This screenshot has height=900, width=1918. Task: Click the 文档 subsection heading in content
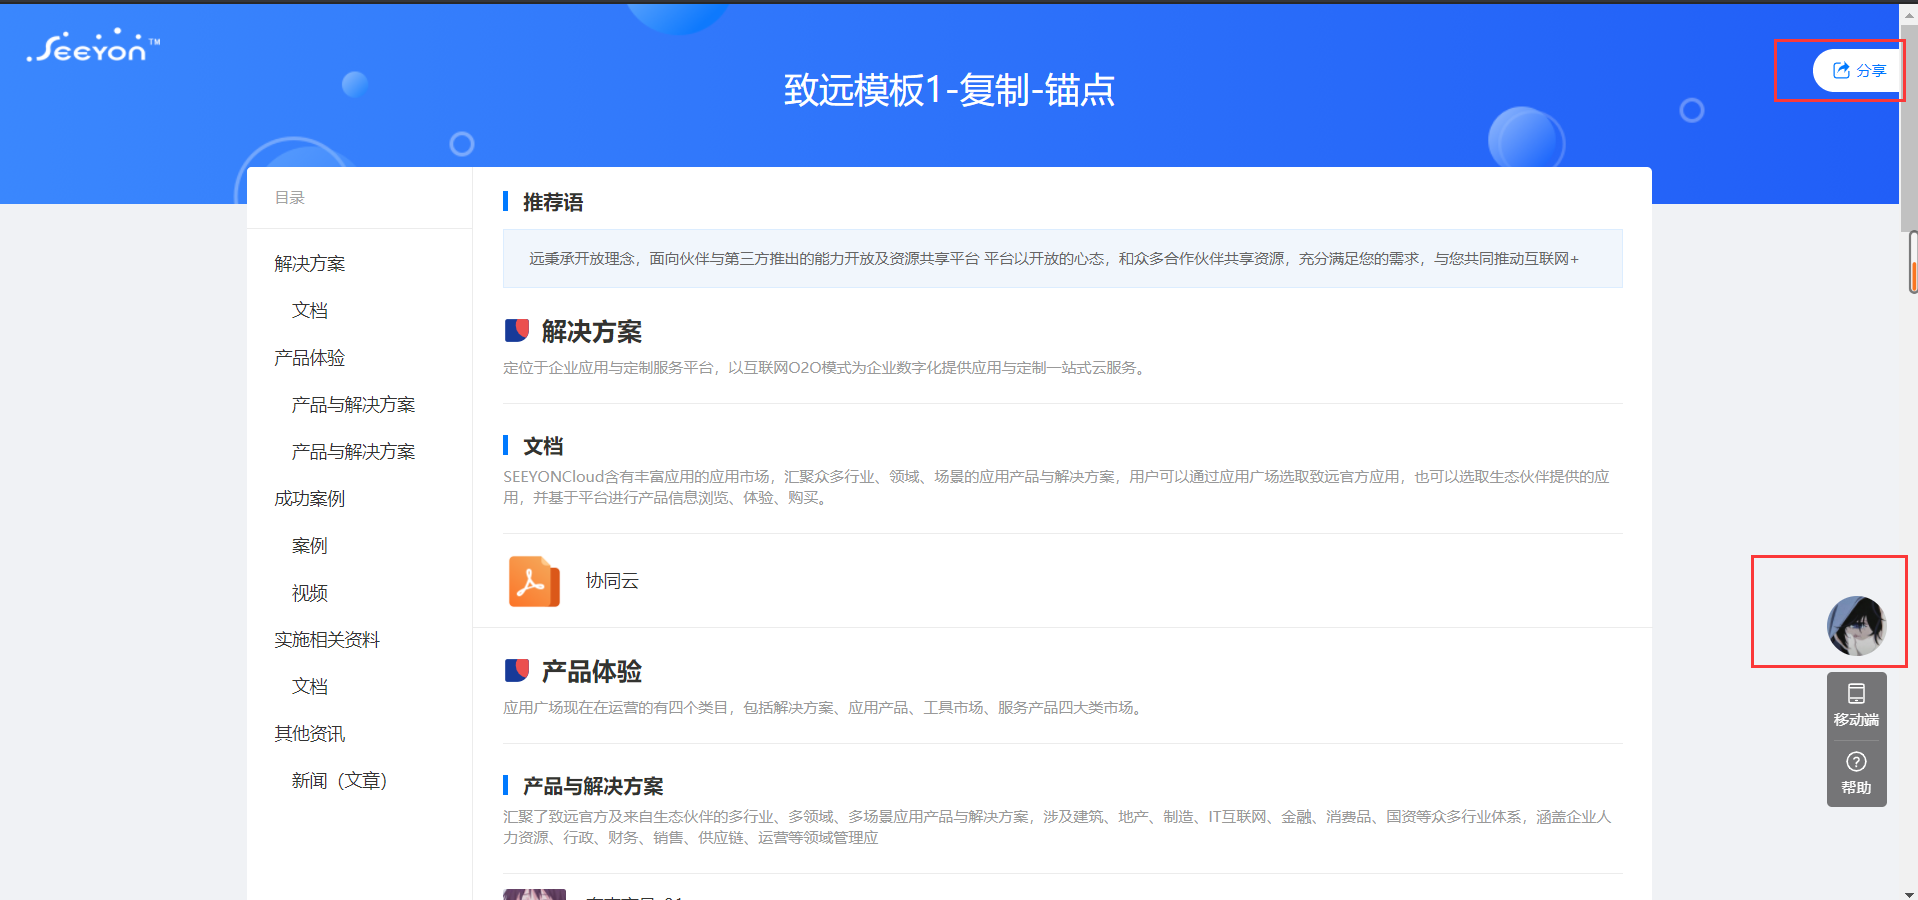[543, 446]
